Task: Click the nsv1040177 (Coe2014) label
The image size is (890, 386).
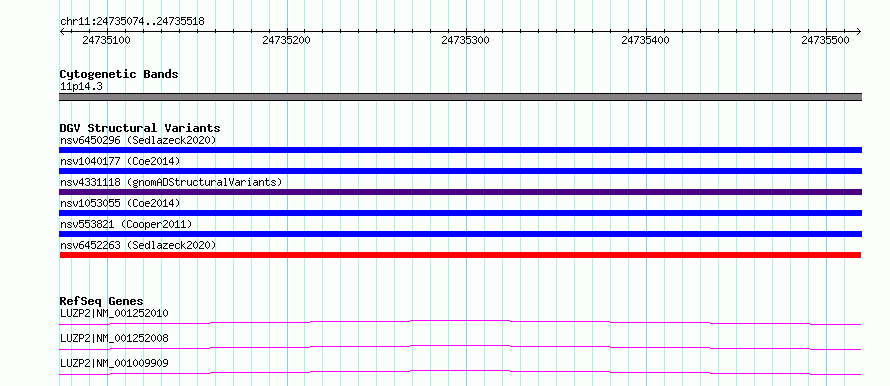Action: click(120, 161)
